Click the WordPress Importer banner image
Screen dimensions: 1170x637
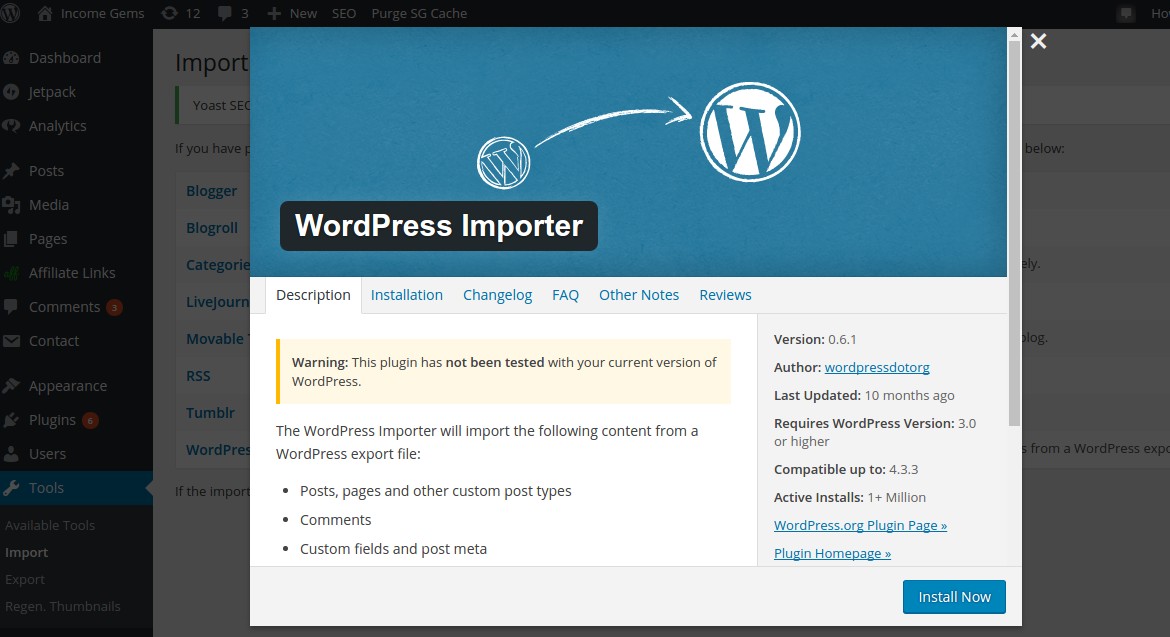point(628,152)
